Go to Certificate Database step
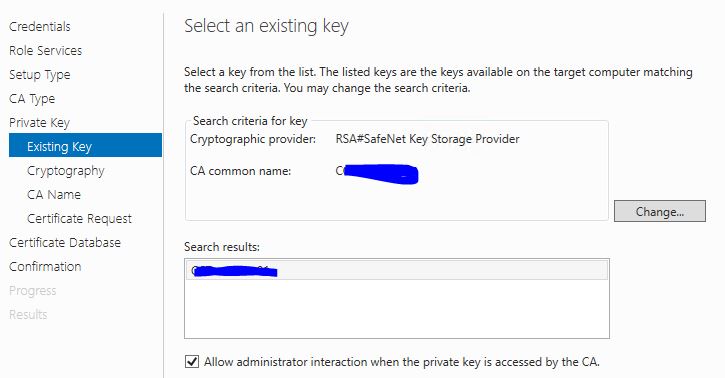Screen dimensions: 725x378 (x=65, y=243)
